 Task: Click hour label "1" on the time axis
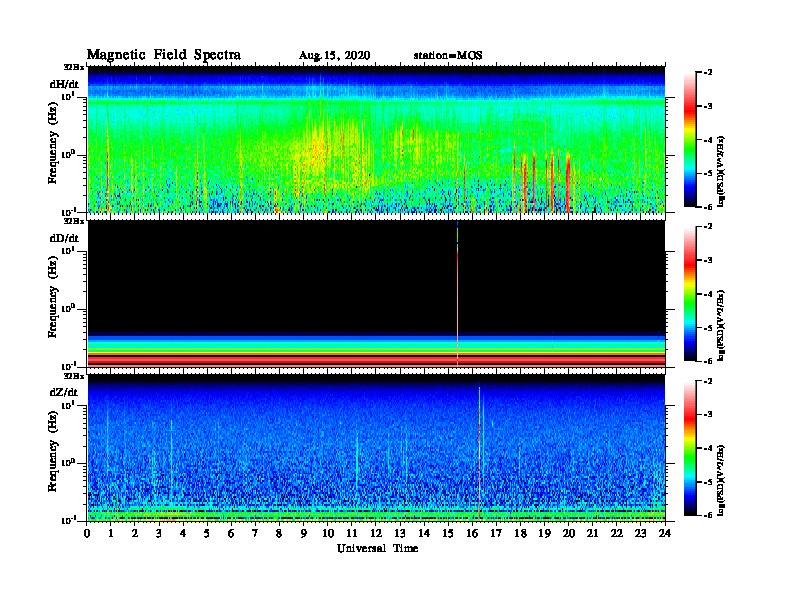pos(111,533)
